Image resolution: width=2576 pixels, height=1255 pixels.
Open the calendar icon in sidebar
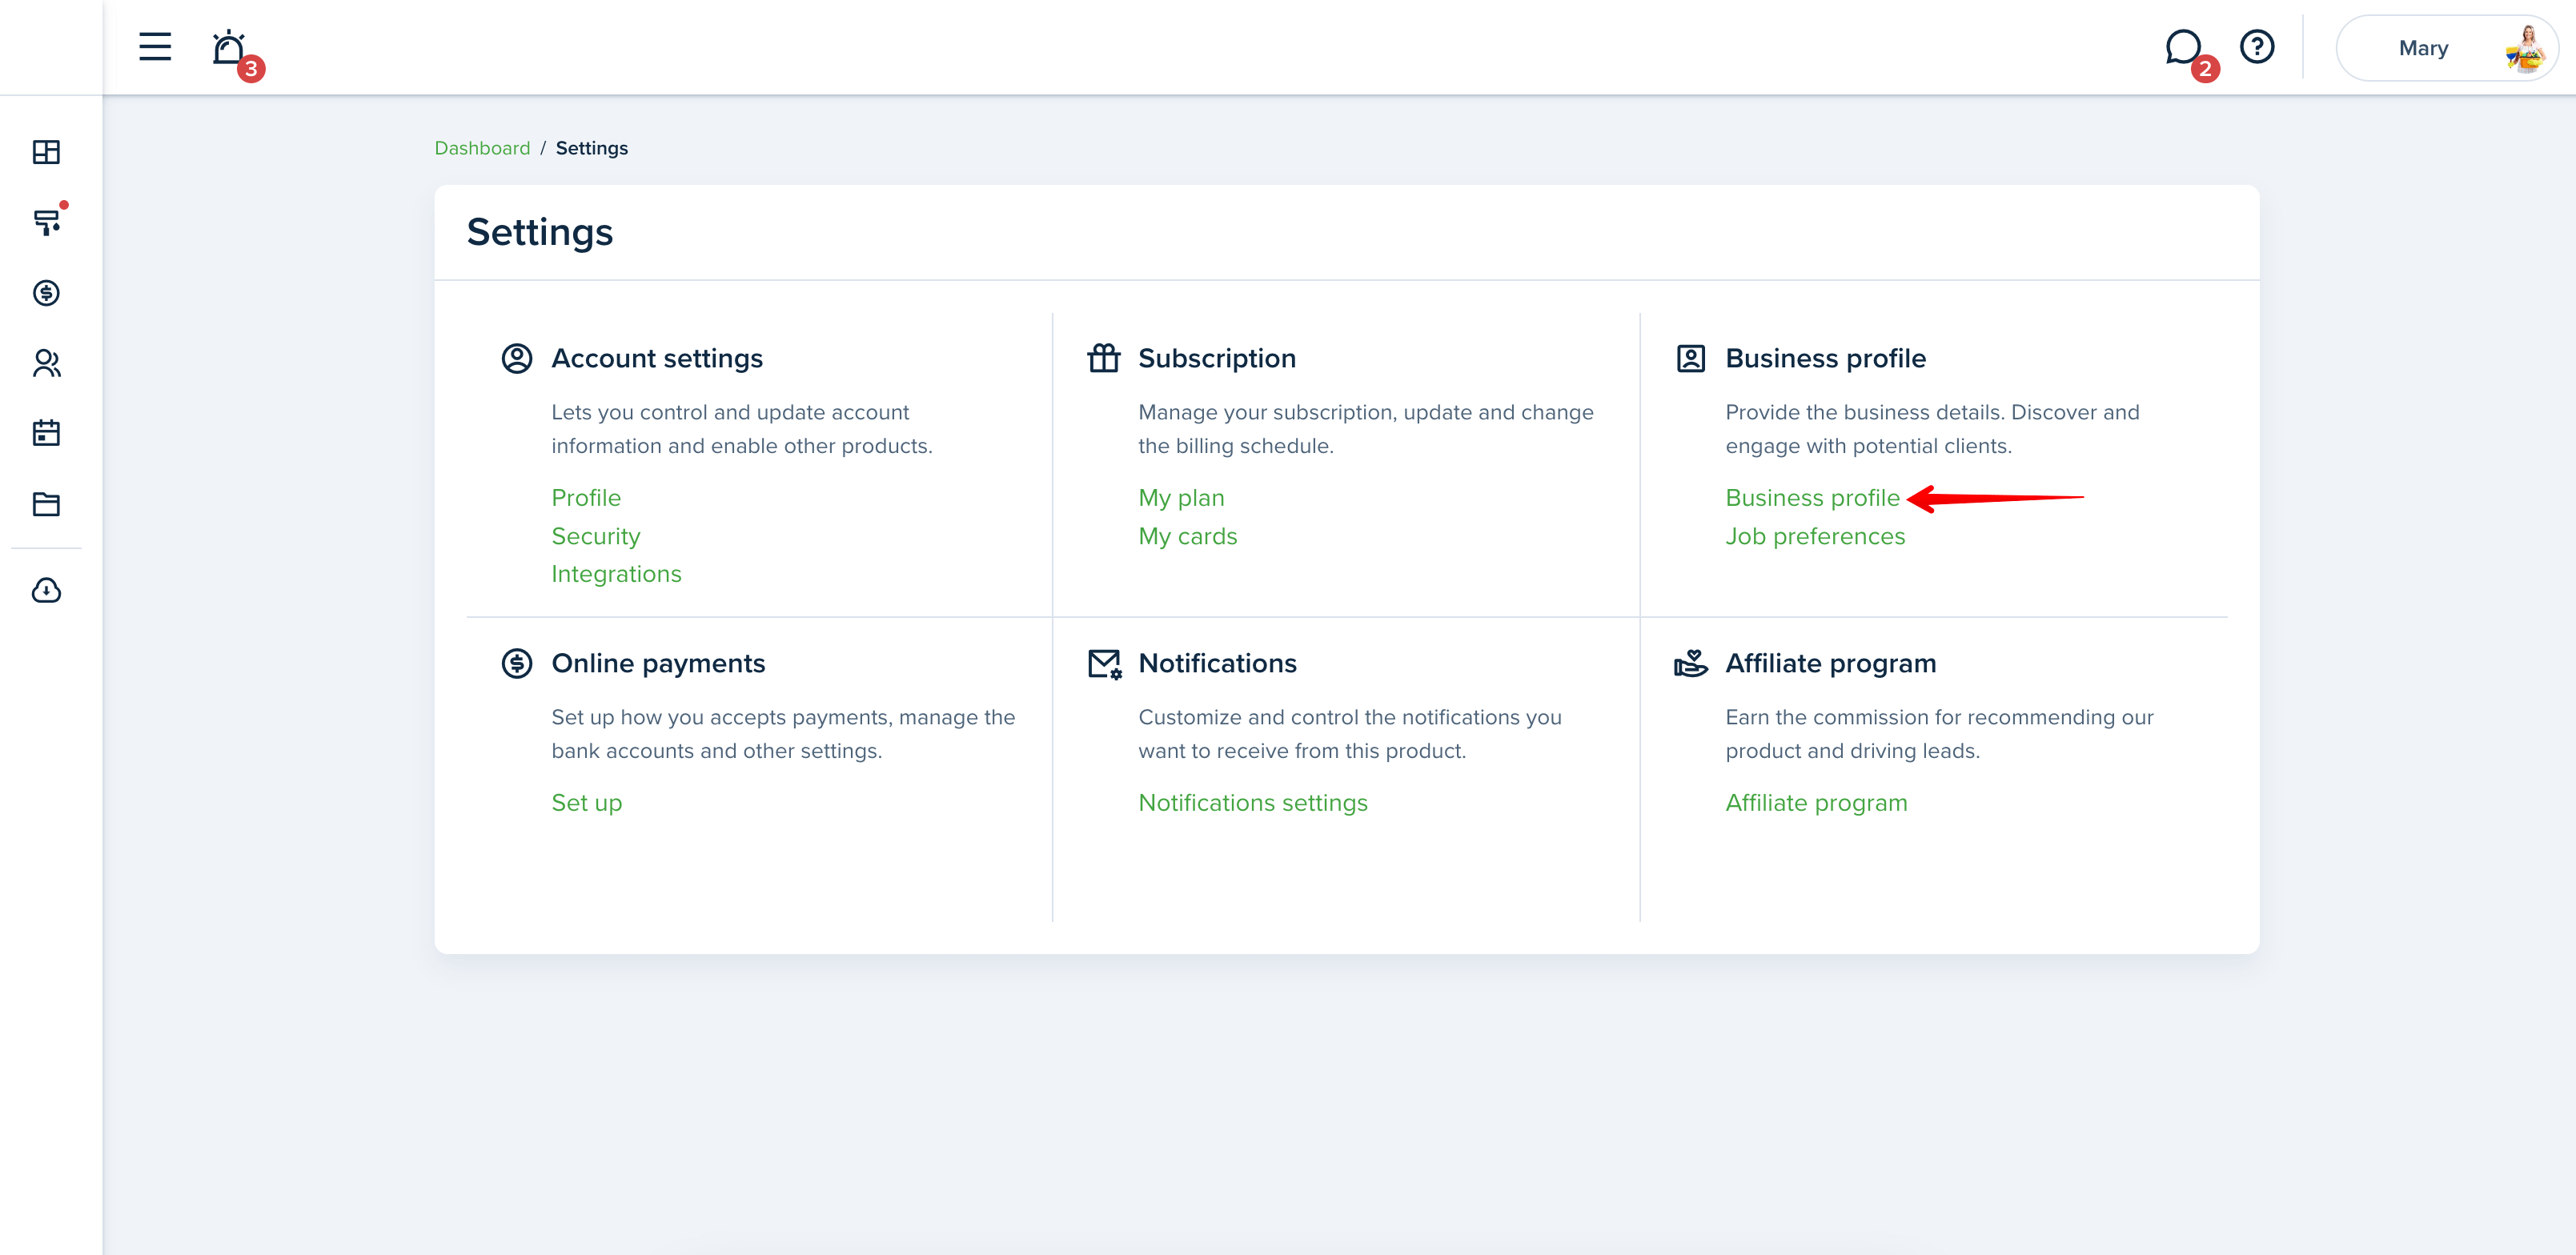46,433
